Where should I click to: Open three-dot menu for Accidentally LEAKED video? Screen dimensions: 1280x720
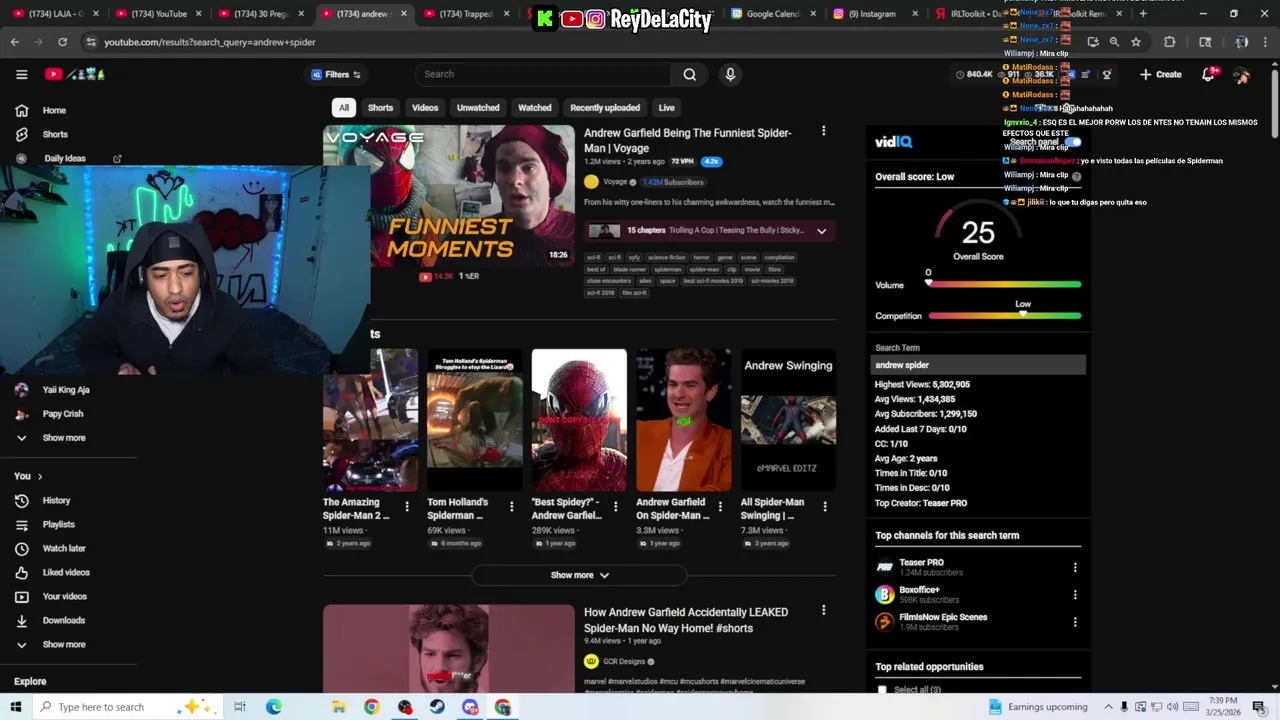tap(823, 610)
